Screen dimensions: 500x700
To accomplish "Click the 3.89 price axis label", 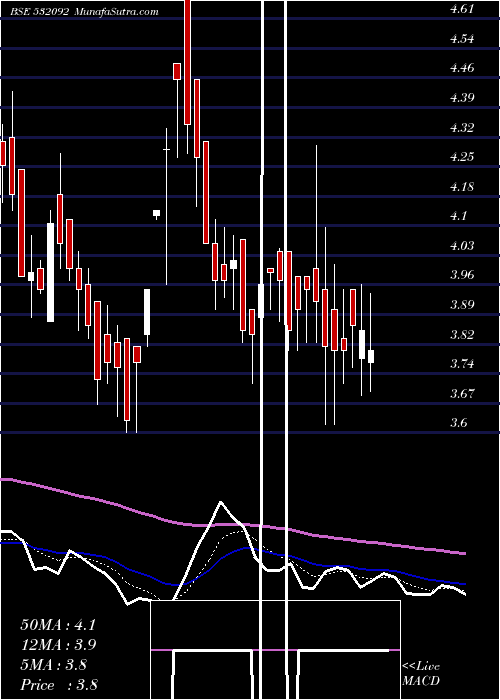I will coord(462,305).
